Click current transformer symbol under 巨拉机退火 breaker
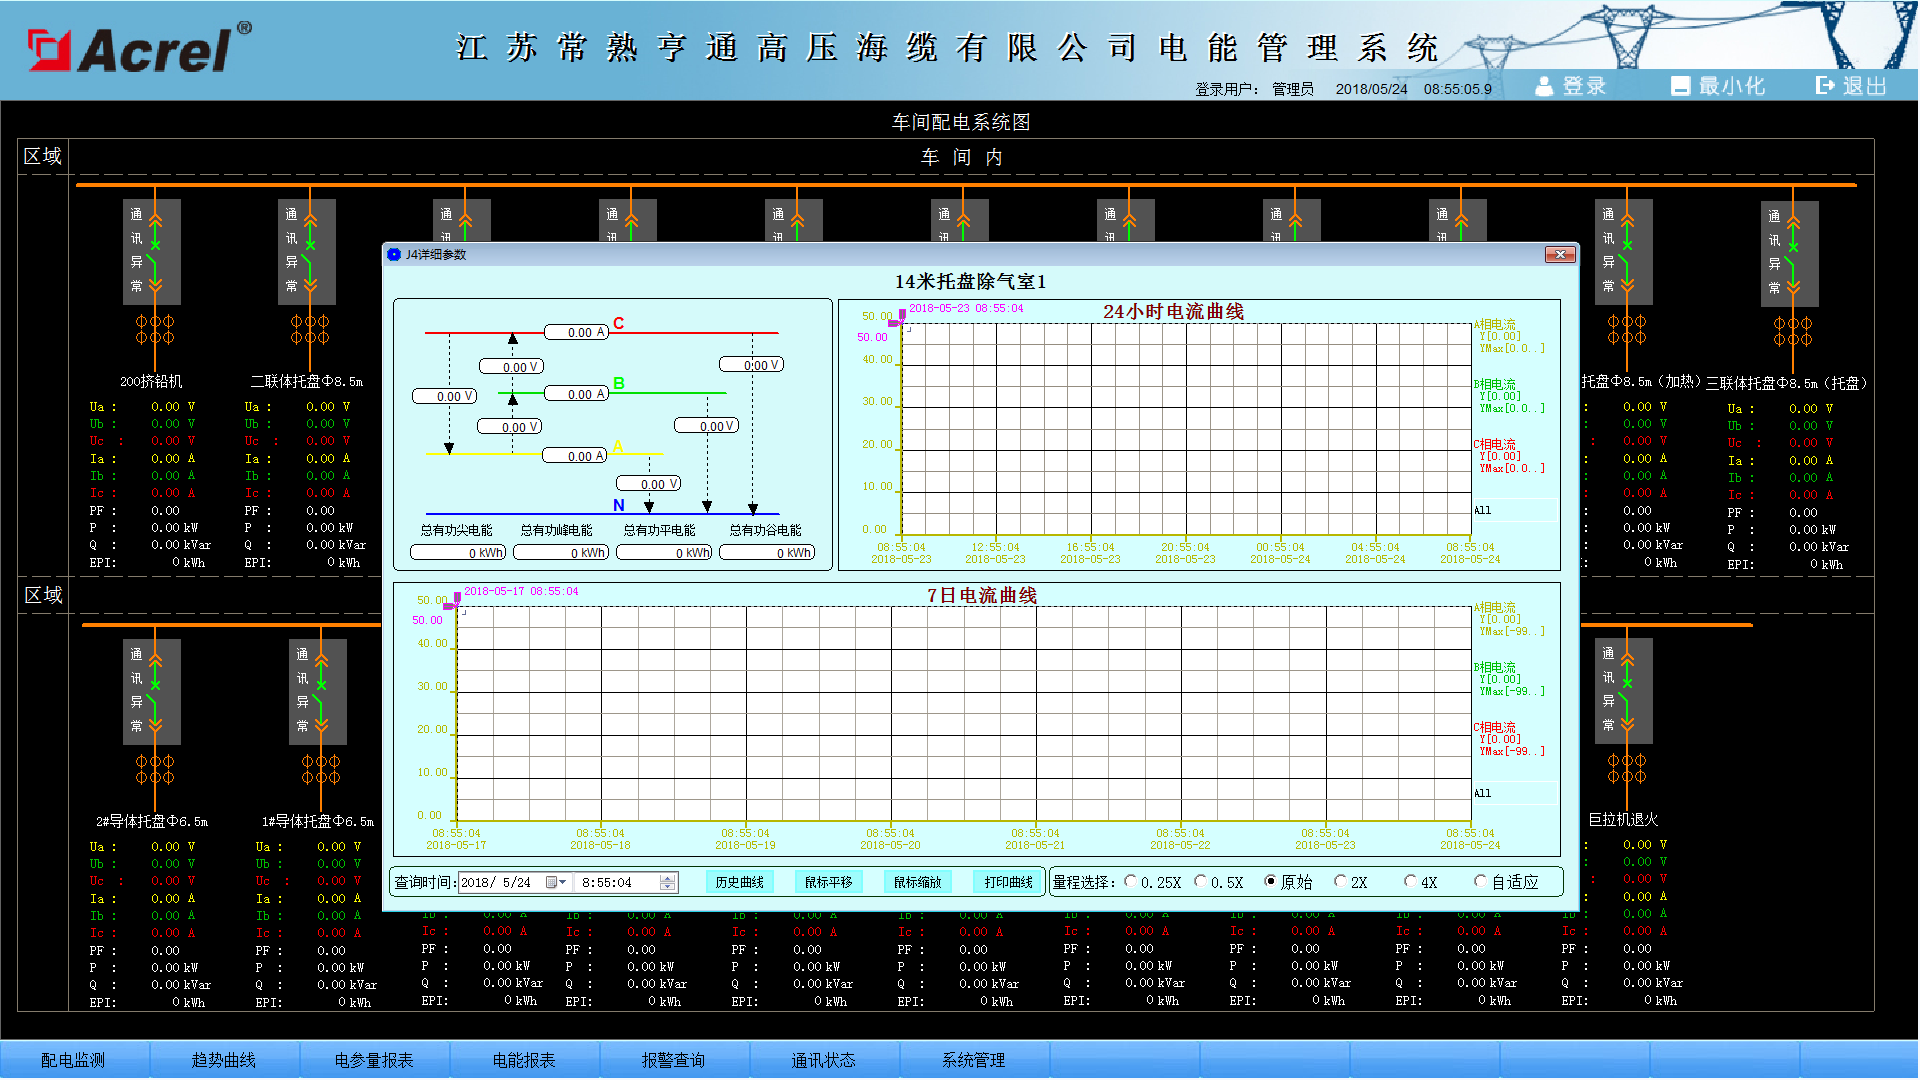The width and height of the screenshot is (1920, 1080). pos(1627,769)
